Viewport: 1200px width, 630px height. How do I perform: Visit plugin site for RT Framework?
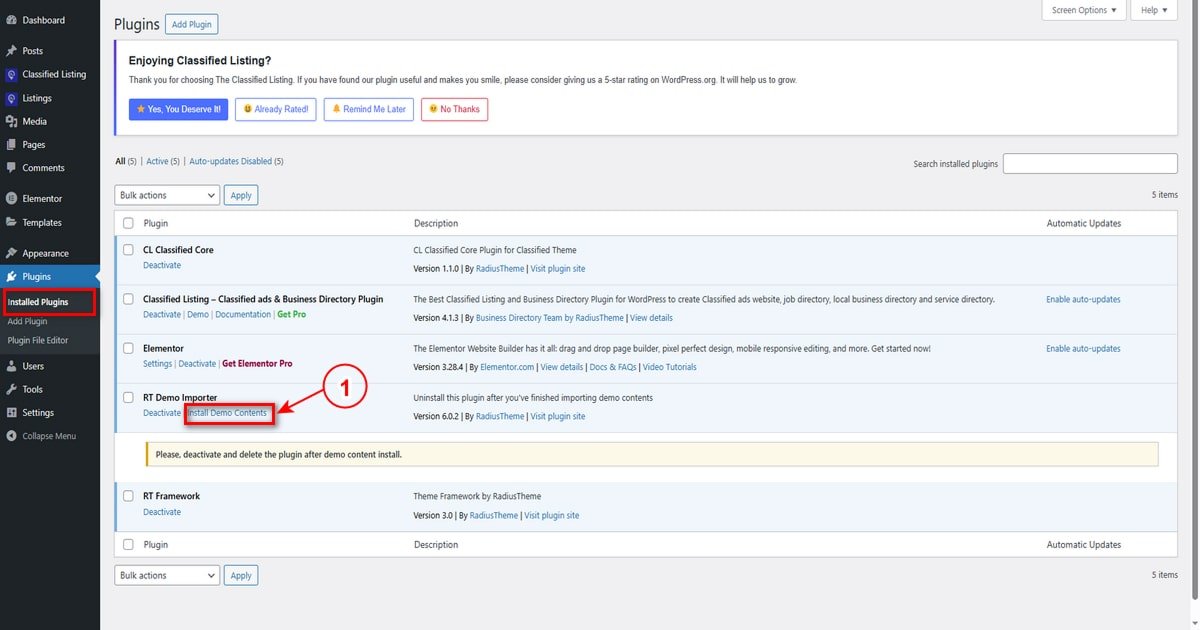tap(552, 515)
